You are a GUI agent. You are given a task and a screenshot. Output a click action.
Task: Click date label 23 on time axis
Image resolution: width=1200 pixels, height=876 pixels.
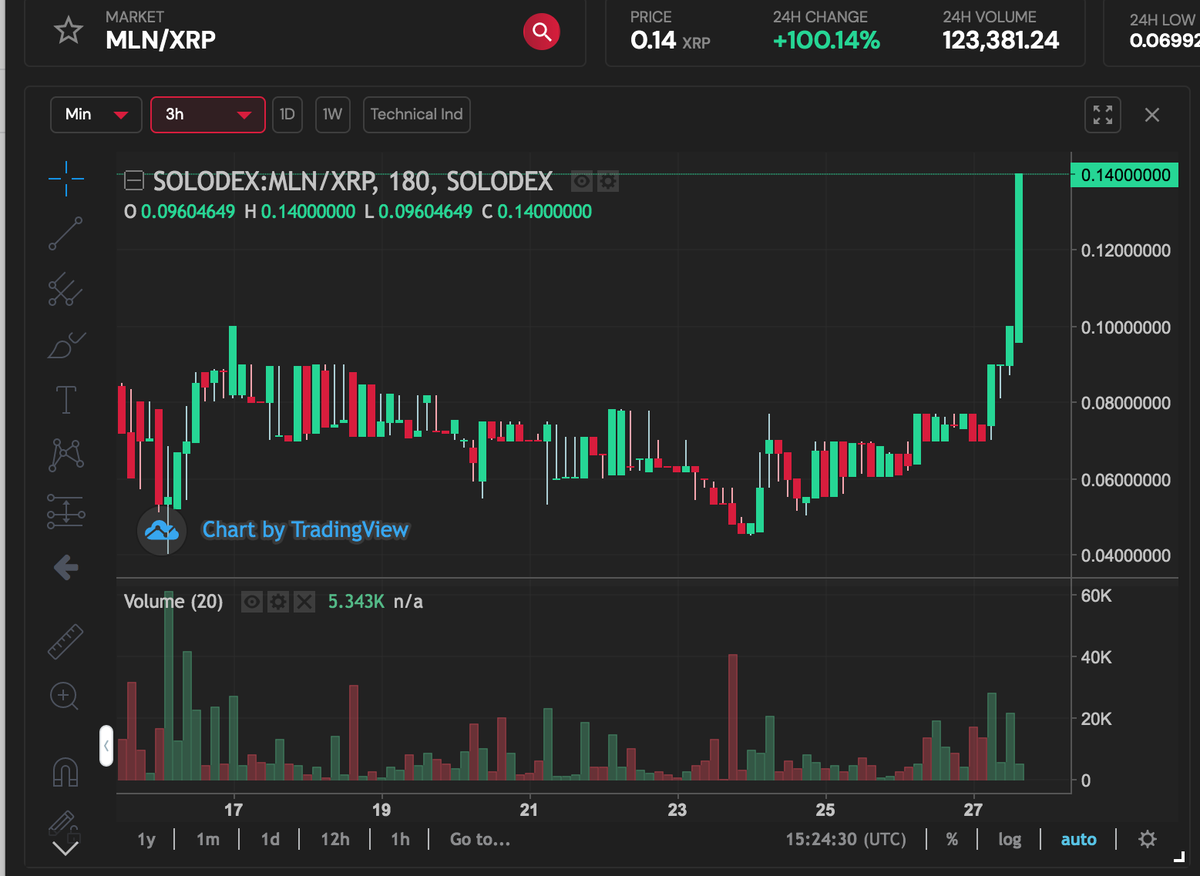677,810
